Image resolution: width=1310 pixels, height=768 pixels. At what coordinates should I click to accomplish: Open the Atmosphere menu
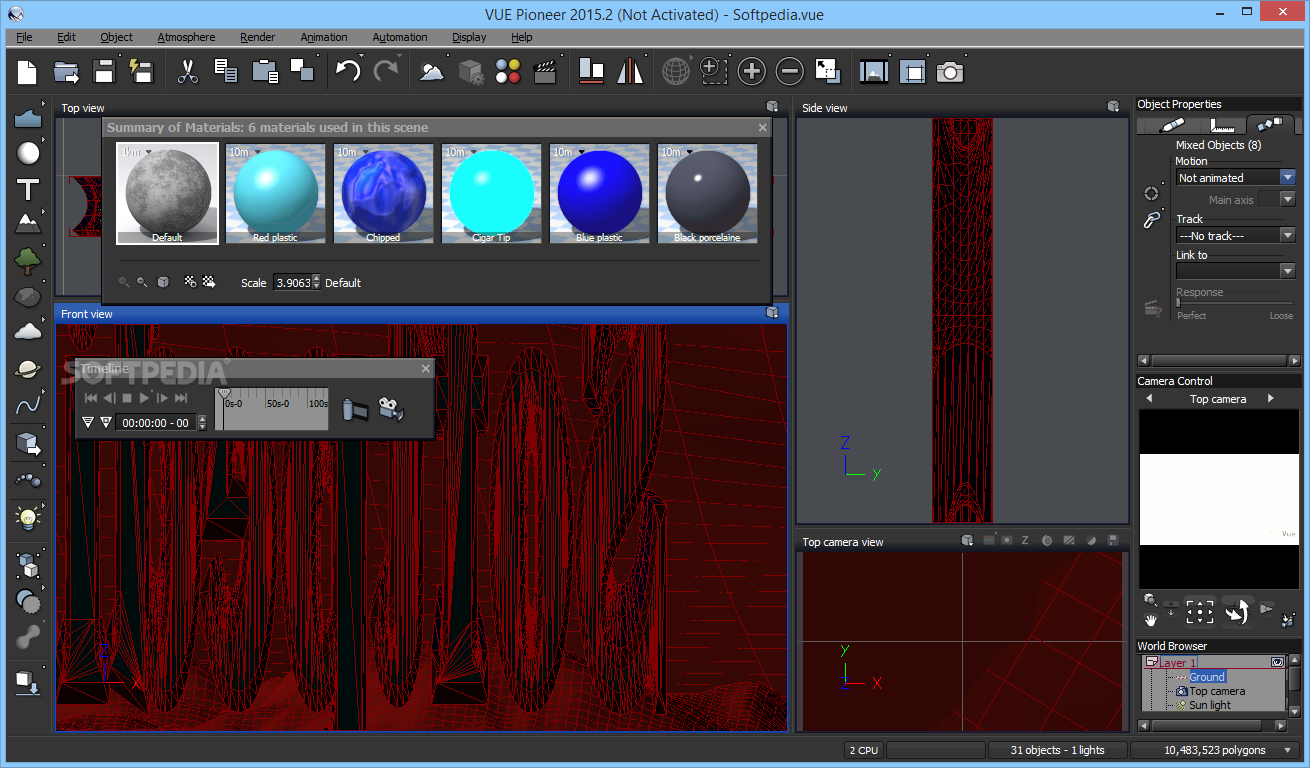coord(186,37)
